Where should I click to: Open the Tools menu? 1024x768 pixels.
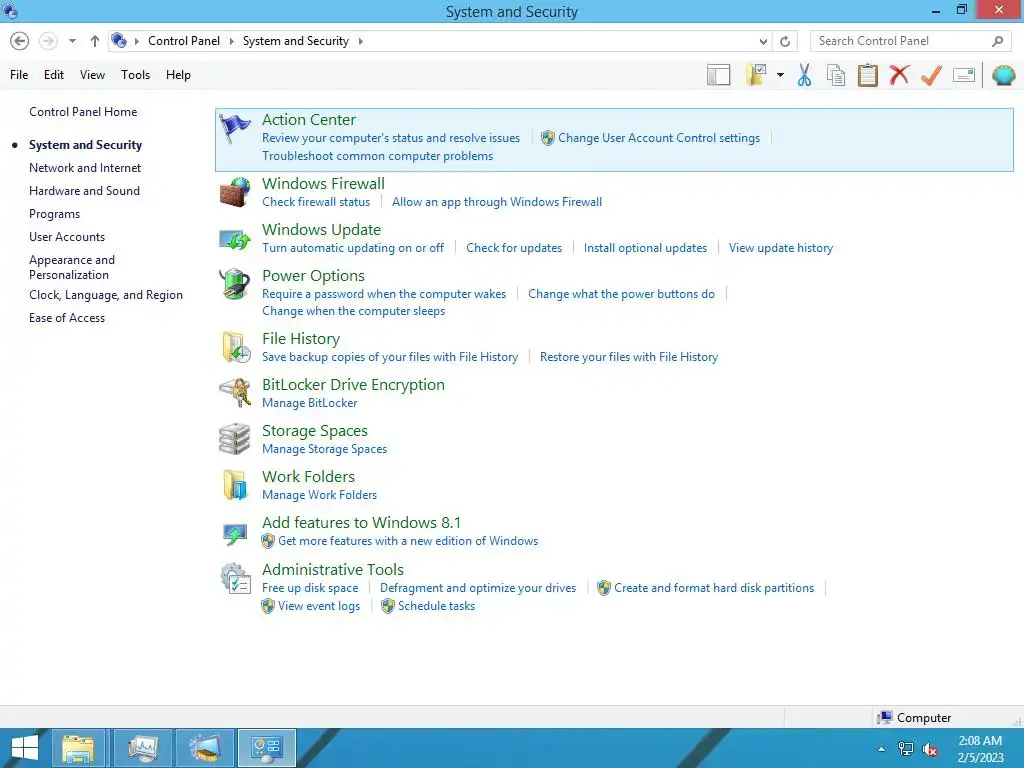(x=135, y=75)
